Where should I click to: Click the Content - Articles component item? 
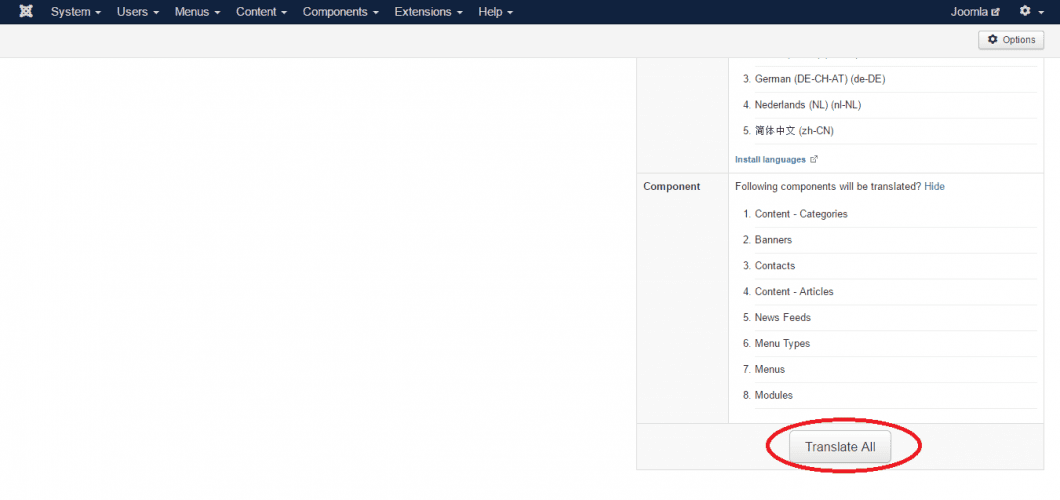794,292
